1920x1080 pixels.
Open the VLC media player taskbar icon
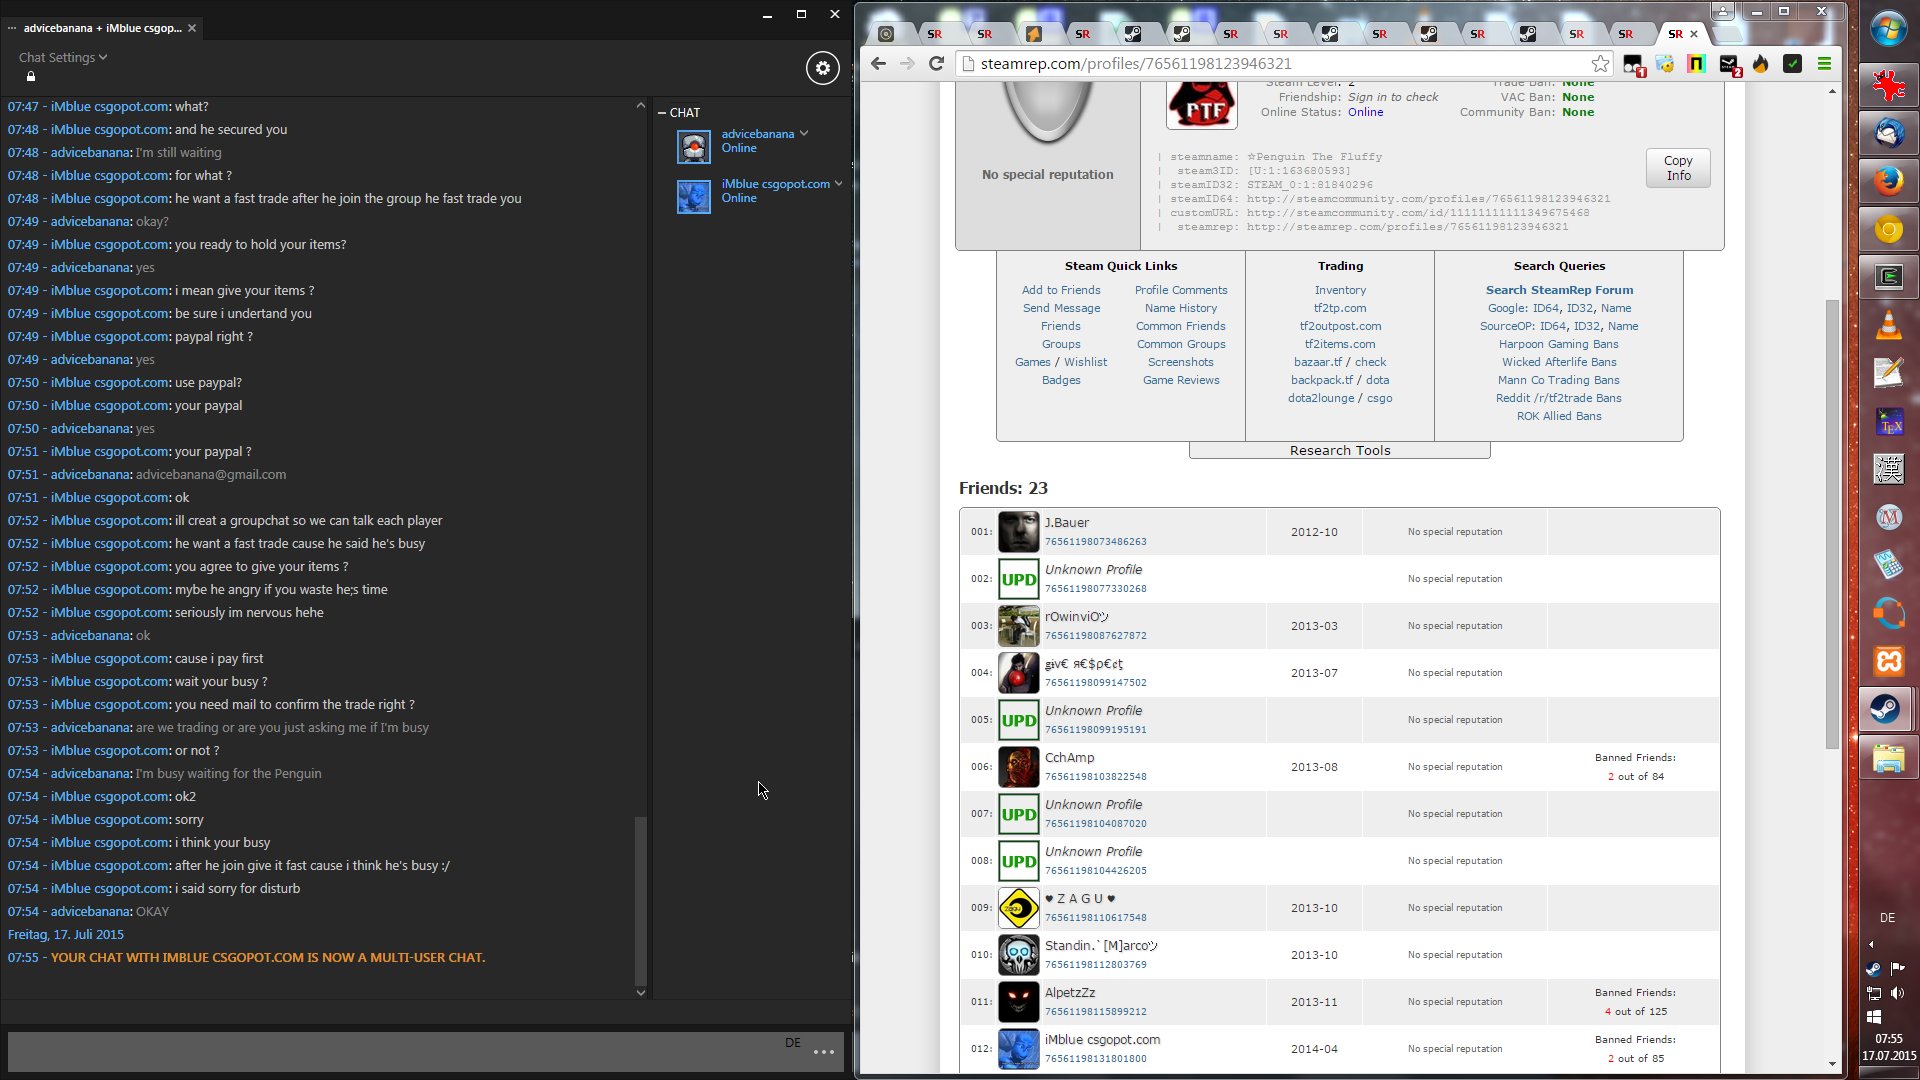coord(1888,325)
